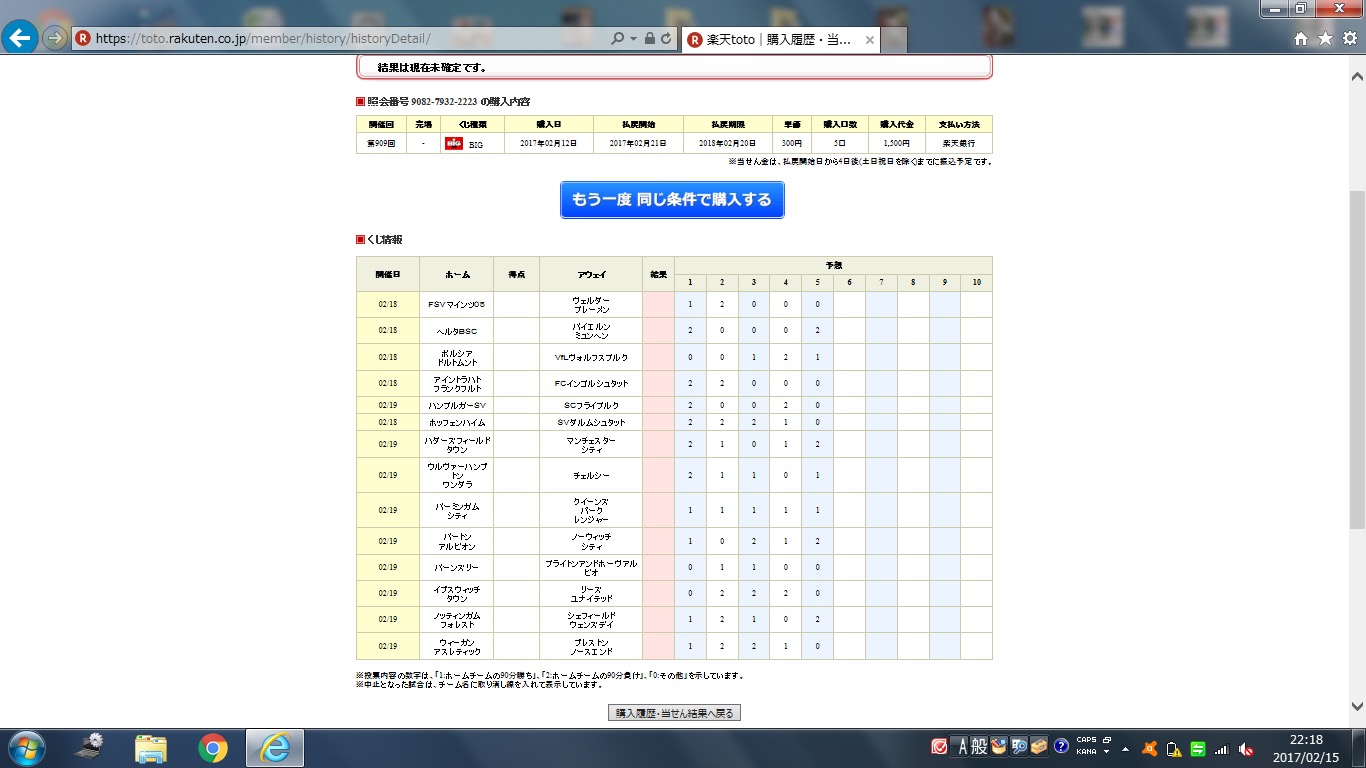Image resolution: width=1366 pixels, height=768 pixels.
Task: Click the muted volume speaker icon
Action: coord(1246,748)
